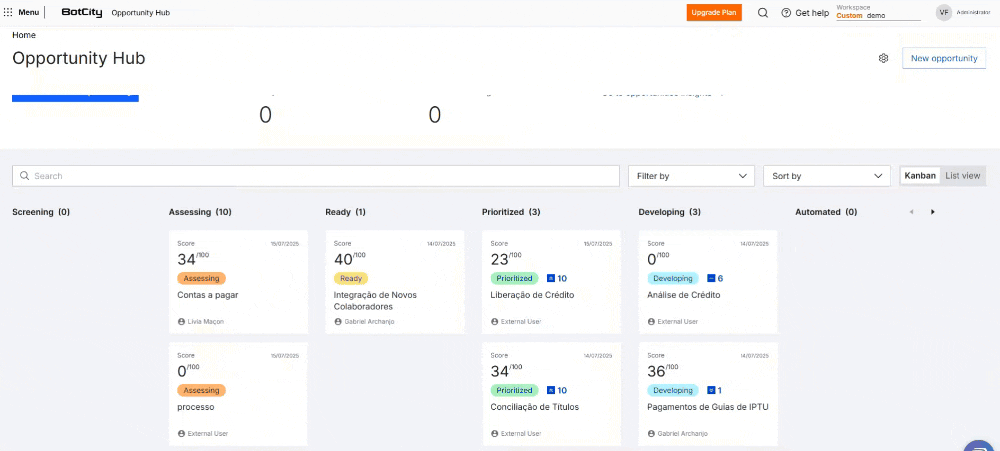Open search via magnifier icon in header
This screenshot has height=451, width=1000.
(x=763, y=13)
